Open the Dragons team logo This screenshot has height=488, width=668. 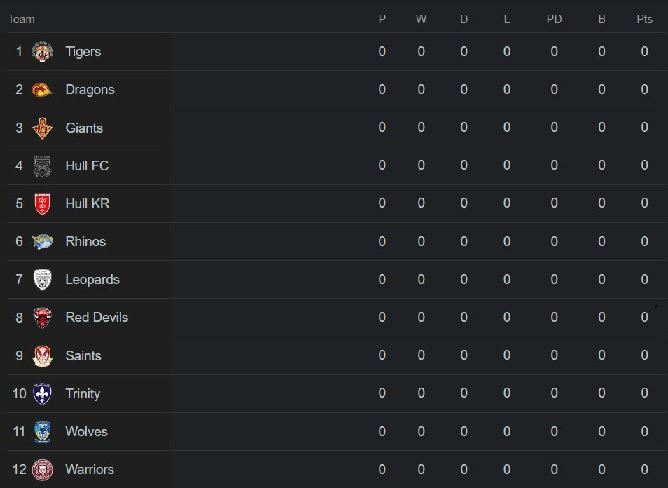[43, 90]
